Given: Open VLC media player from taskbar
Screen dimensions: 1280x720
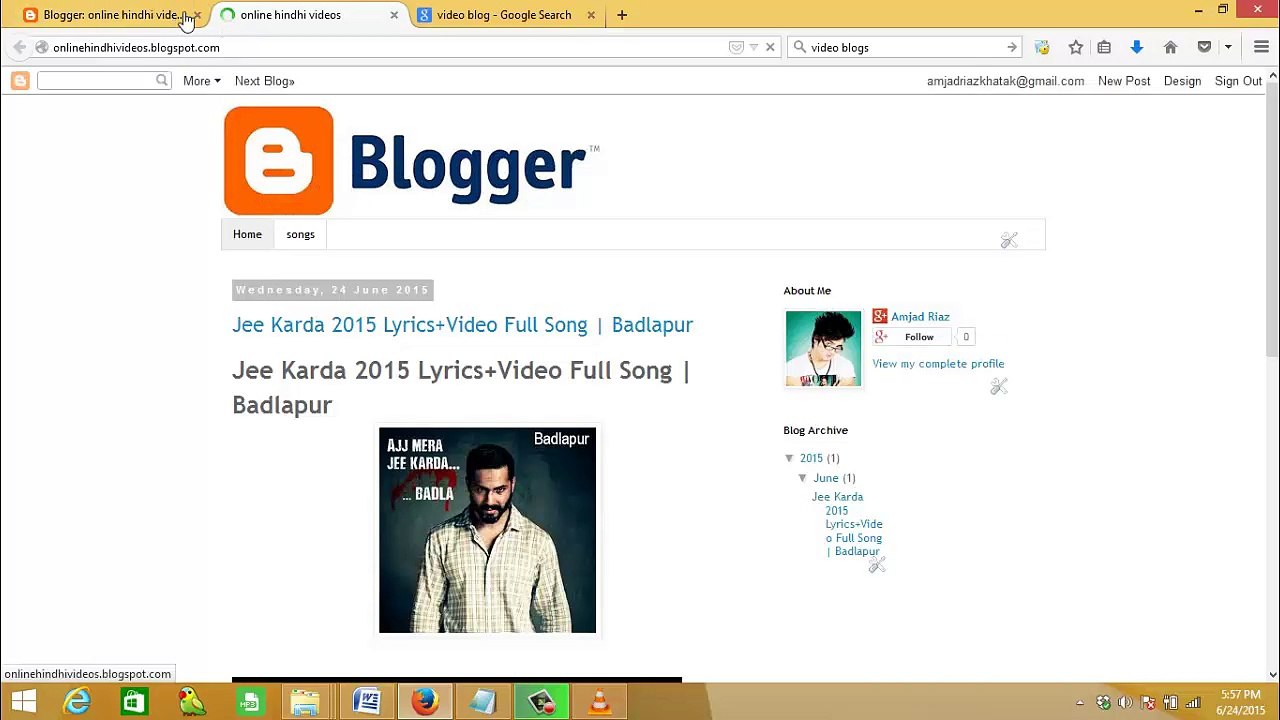Looking at the screenshot, I should pos(600,702).
